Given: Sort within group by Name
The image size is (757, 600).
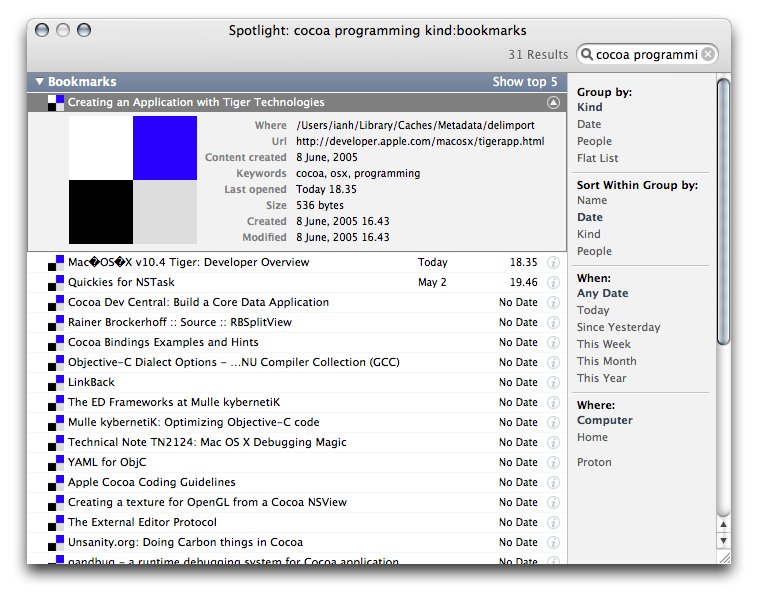Looking at the screenshot, I should point(592,200).
